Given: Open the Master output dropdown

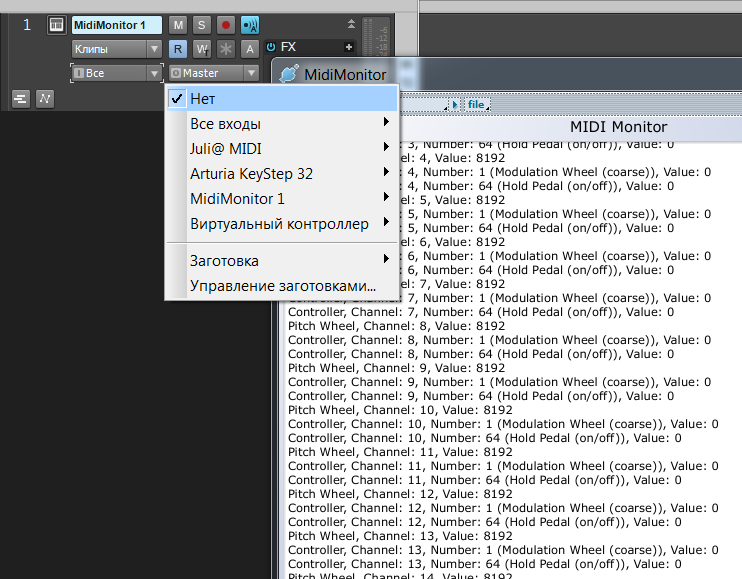Looking at the screenshot, I should click(x=214, y=73).
